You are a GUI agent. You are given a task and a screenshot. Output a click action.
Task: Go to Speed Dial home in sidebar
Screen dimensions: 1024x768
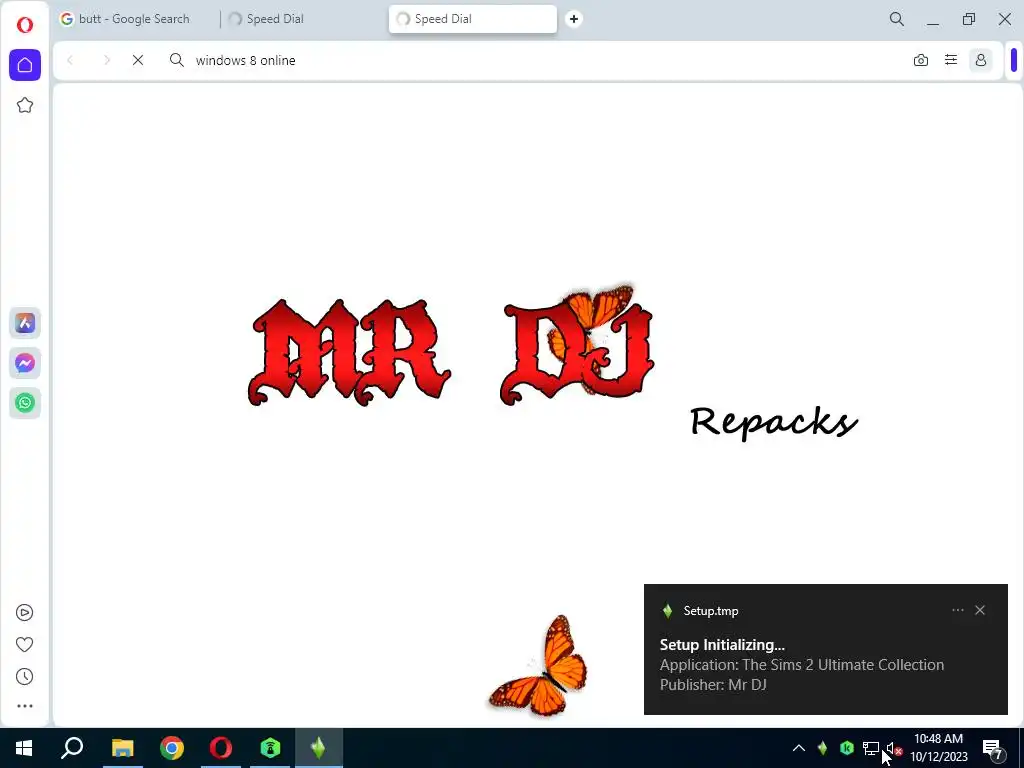(x=25, y=65)
